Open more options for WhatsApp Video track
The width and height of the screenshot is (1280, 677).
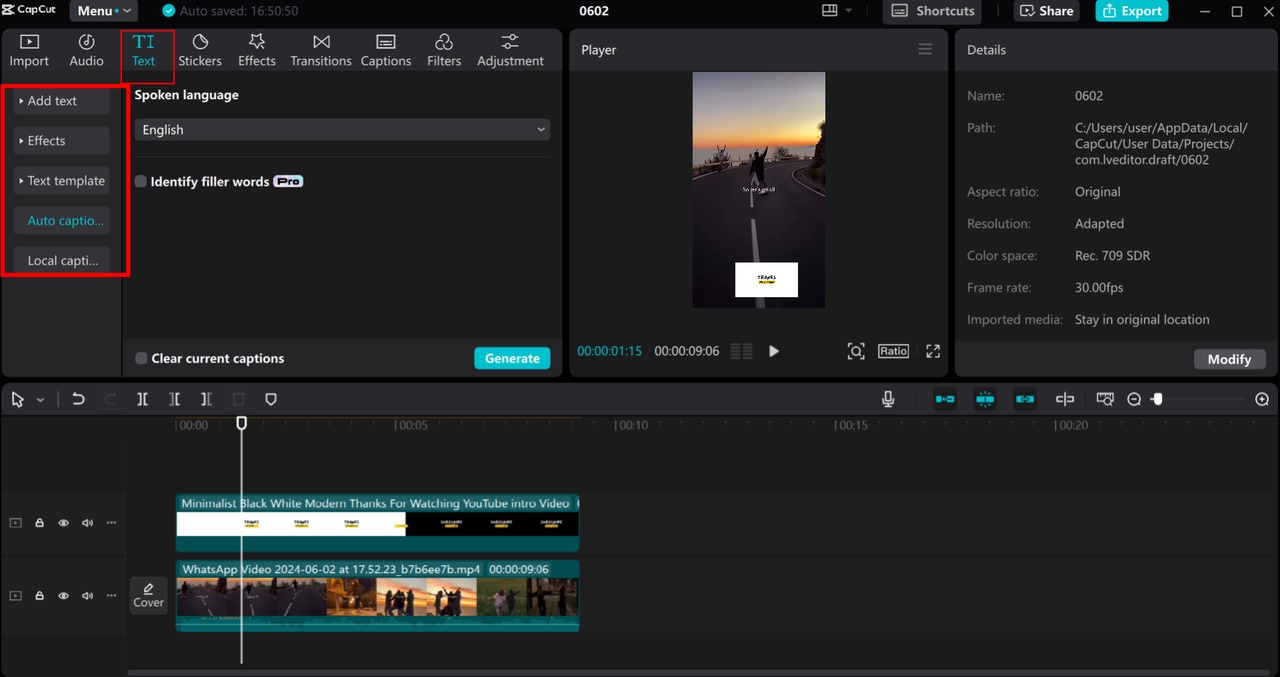click(111, 595)
